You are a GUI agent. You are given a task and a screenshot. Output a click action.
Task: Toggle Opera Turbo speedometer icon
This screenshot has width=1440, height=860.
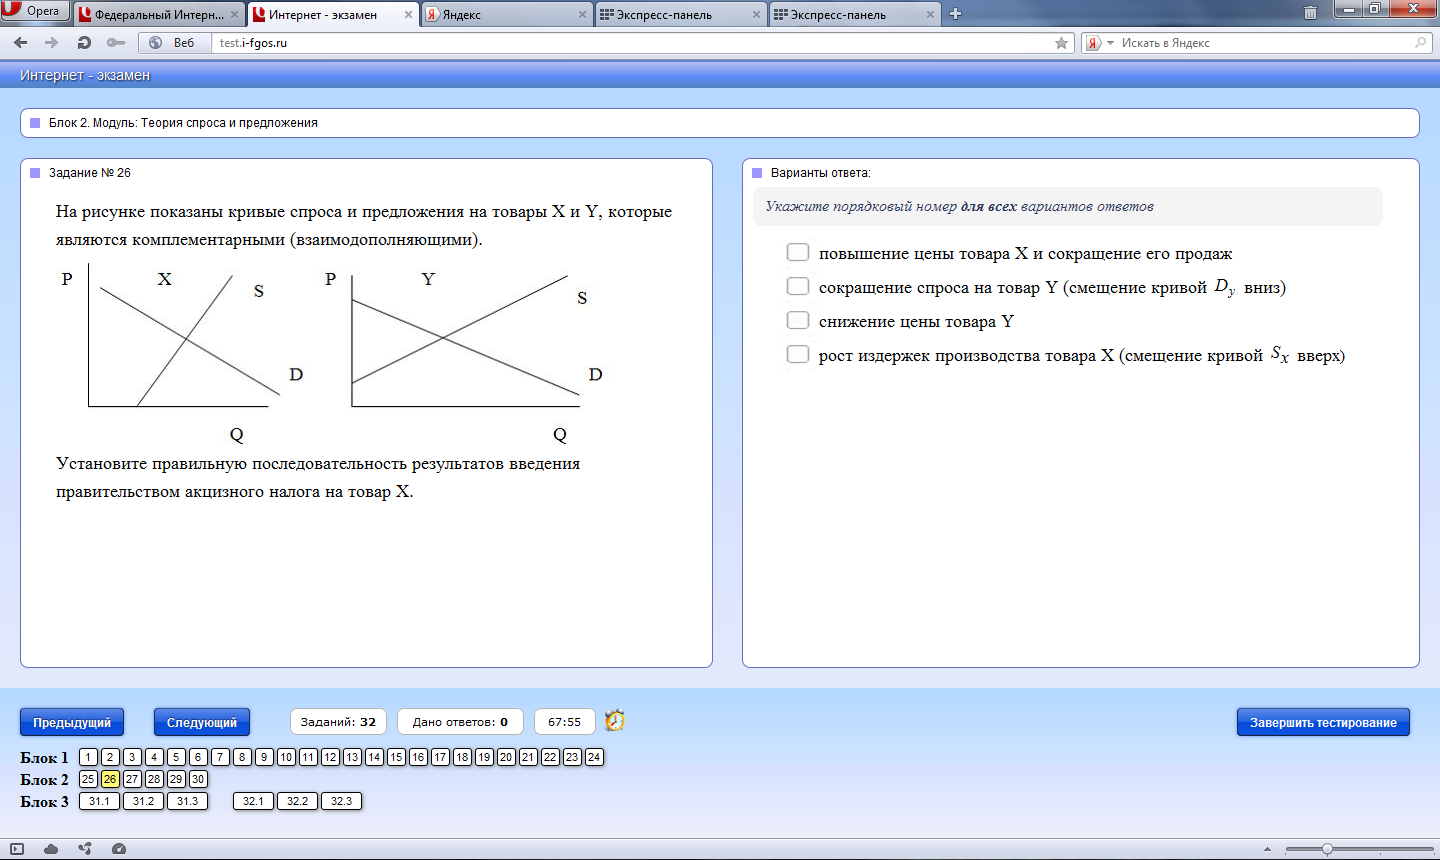coord(119,849)
